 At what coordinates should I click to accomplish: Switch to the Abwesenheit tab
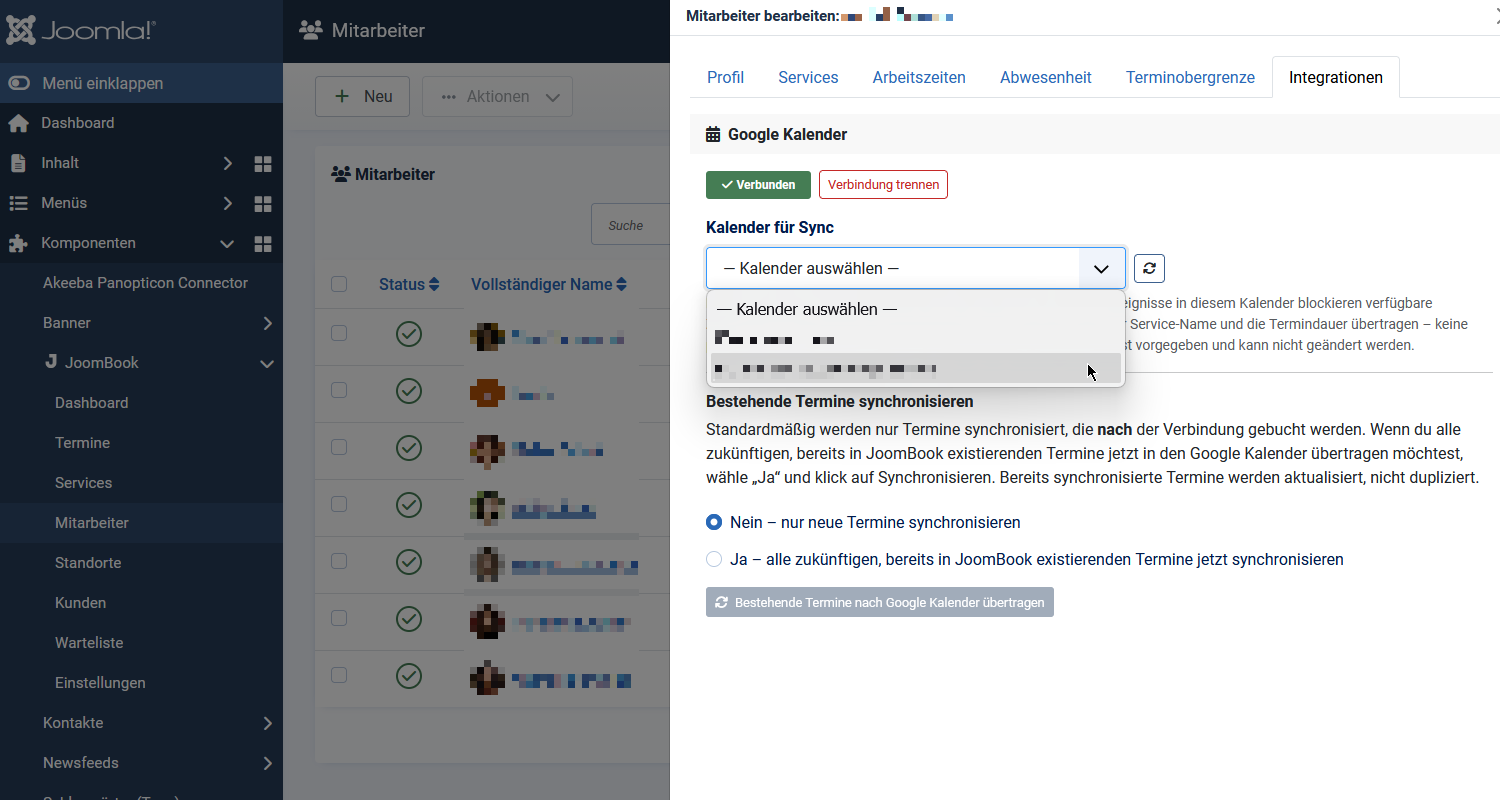1046,77
